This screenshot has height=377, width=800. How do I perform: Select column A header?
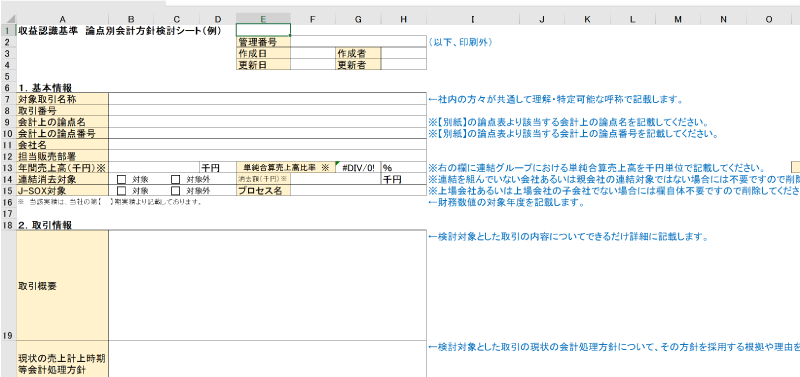(62, 19)
